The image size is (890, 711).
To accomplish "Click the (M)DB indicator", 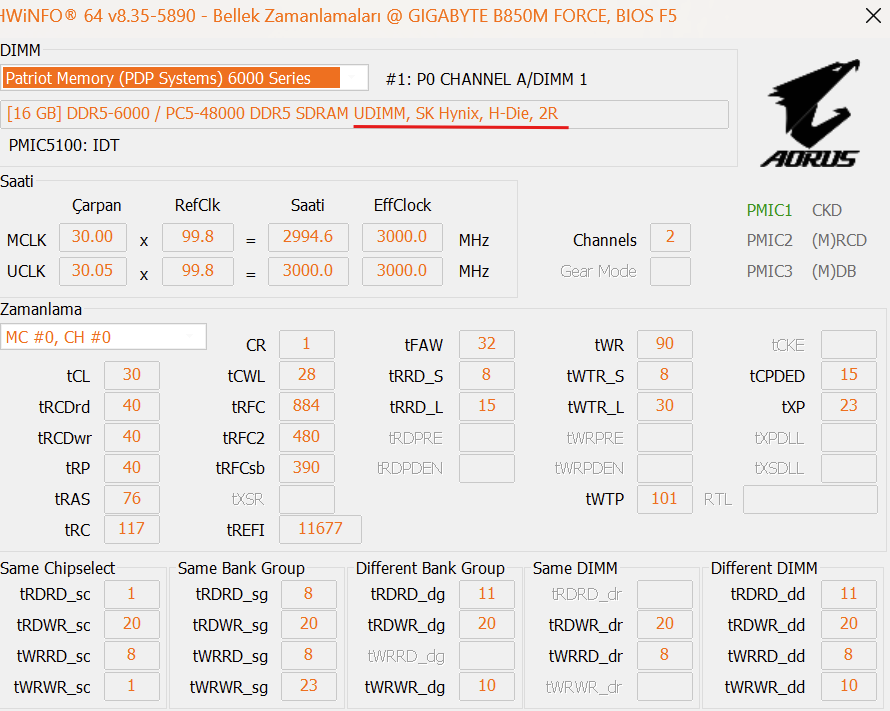I will point(834,271).
